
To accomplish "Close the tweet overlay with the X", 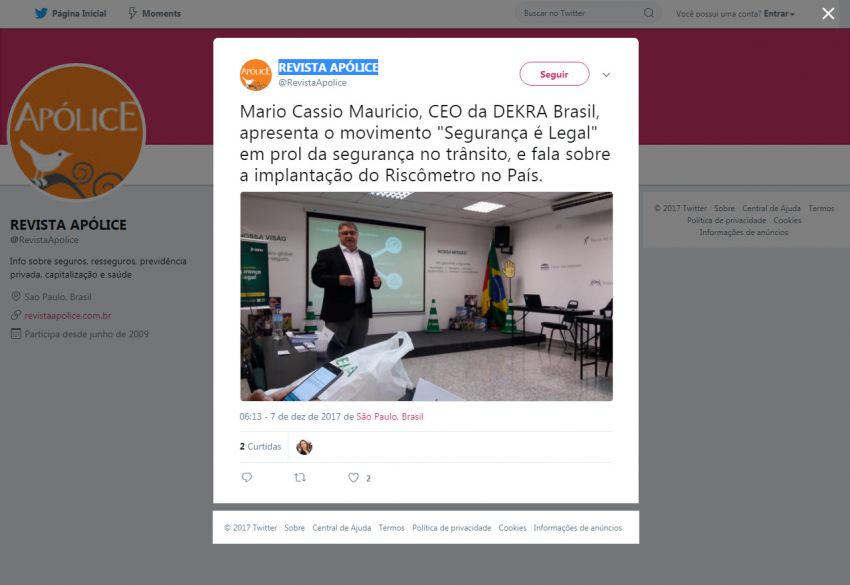I will pos(828,14).
